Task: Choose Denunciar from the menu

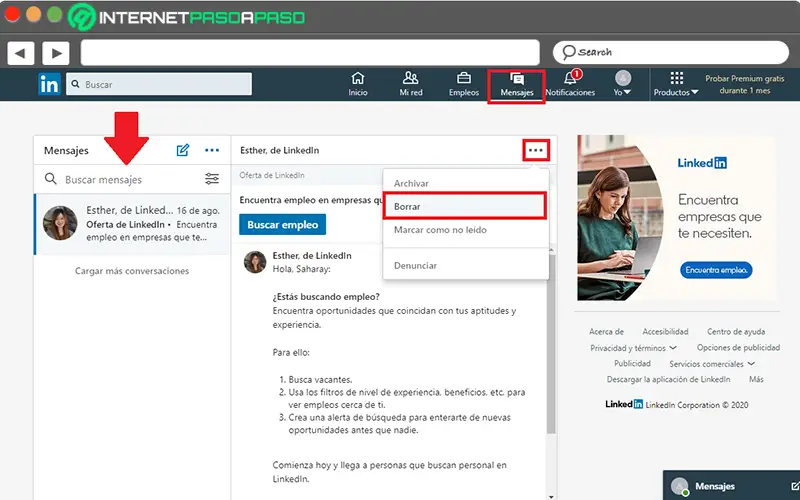Action: click(465, 265)
